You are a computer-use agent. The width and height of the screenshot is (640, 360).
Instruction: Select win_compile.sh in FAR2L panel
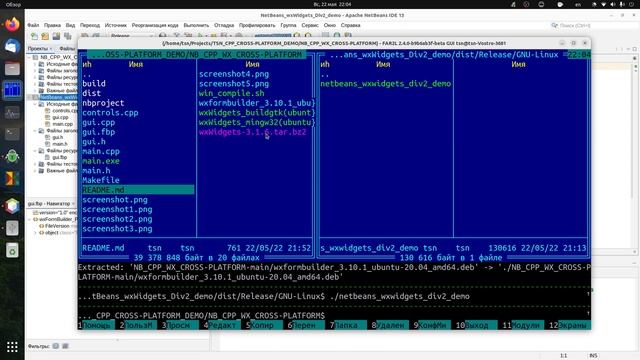coord(231,93)
